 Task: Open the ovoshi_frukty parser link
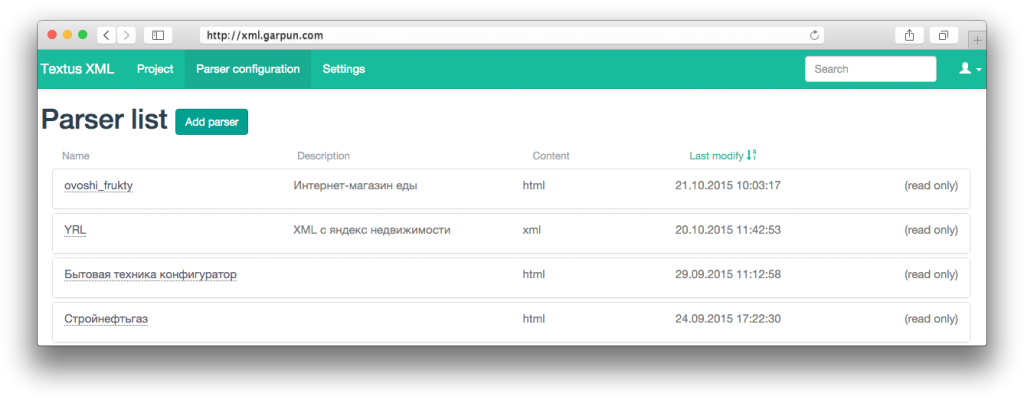pyautogui.click(x=98, y=185)
